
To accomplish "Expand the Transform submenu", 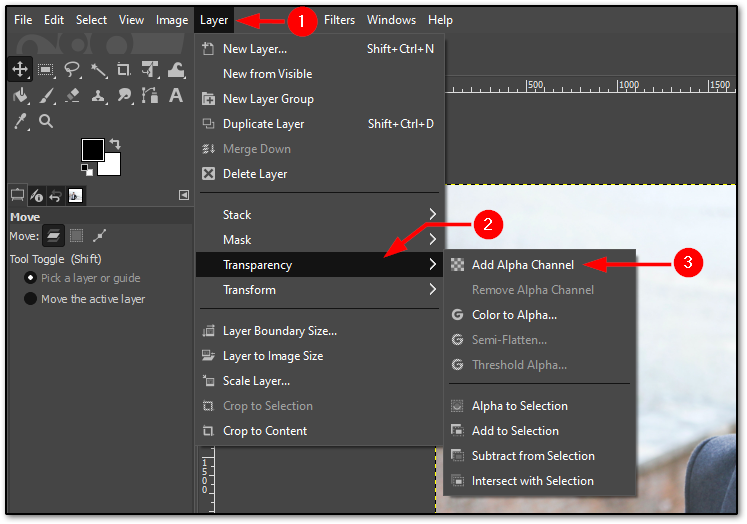I will tap(319, 290).
